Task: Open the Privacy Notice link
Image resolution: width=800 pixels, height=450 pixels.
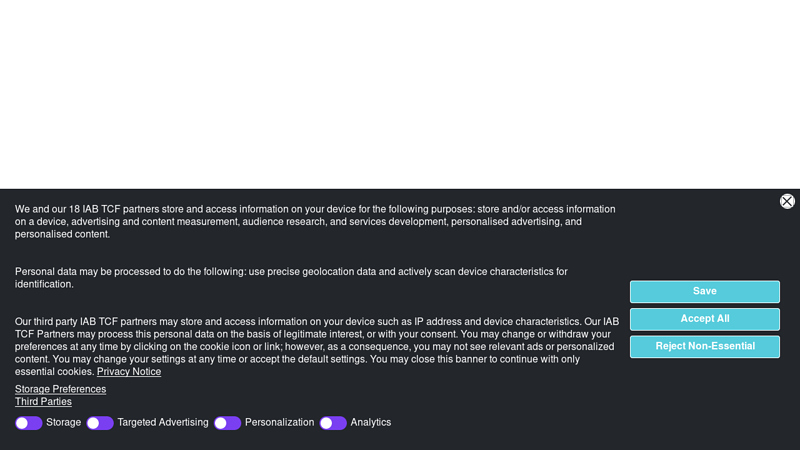Action: click(x=129, y=372)
